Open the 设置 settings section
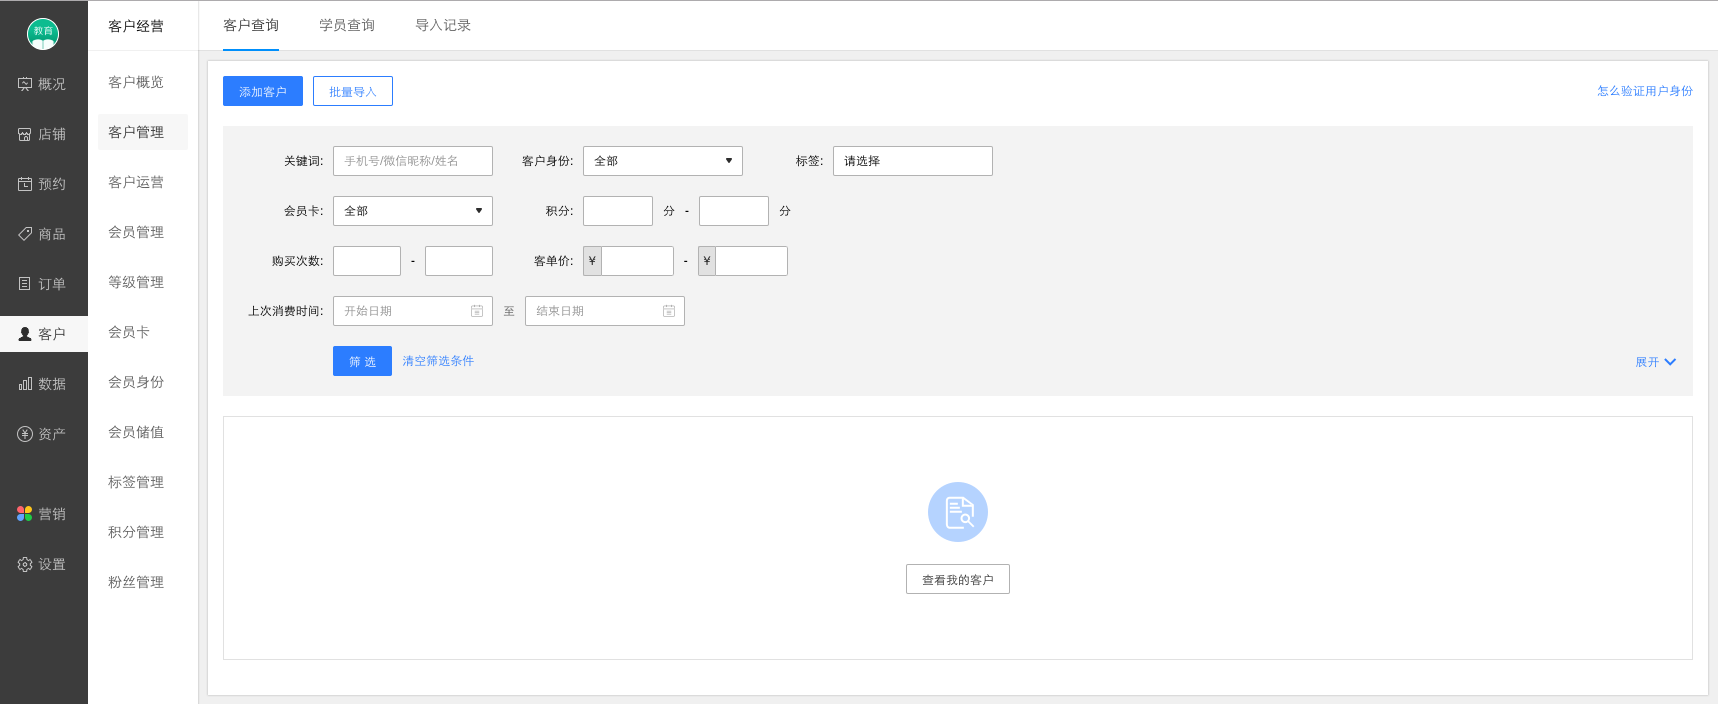The width and height of the screenshot is (1718, 704). (42, 564)
